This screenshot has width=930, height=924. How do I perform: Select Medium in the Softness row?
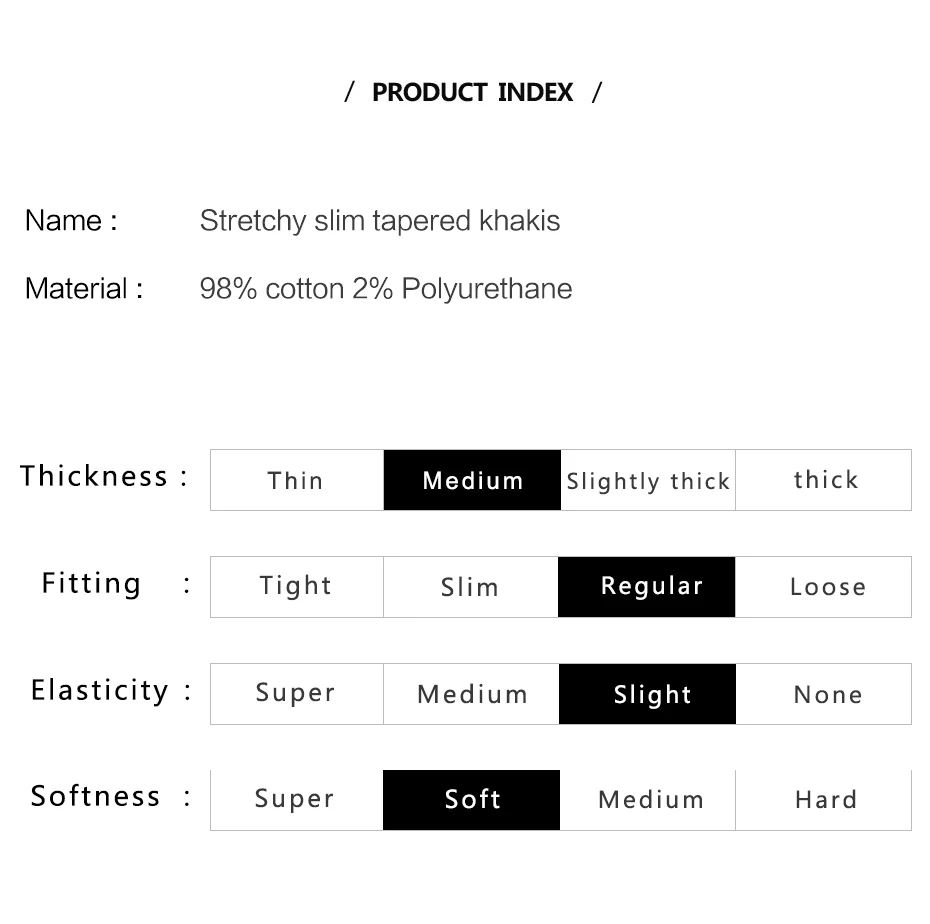coord(649,800)
